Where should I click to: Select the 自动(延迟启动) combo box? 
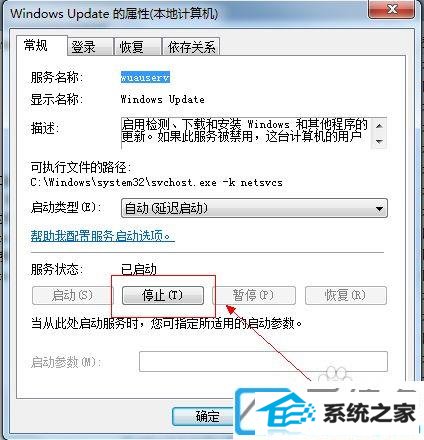[254, 209]
